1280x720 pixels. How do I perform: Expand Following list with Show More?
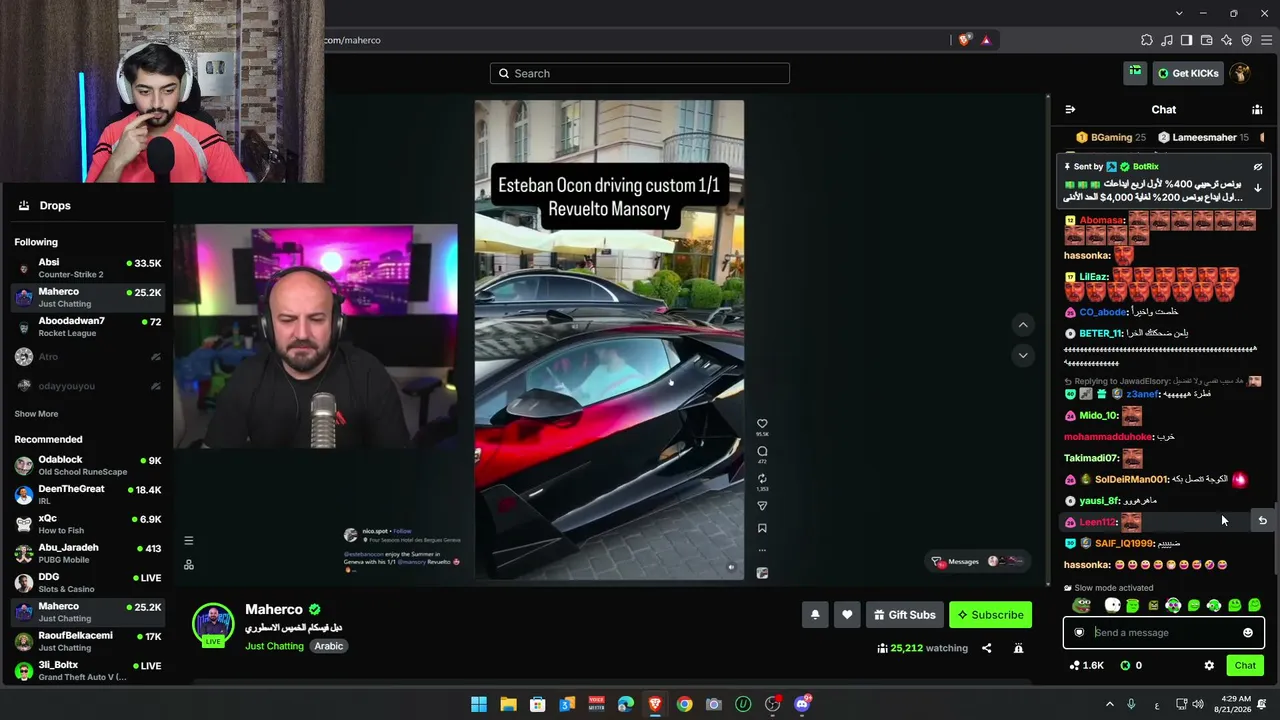(x=36, y=414)
